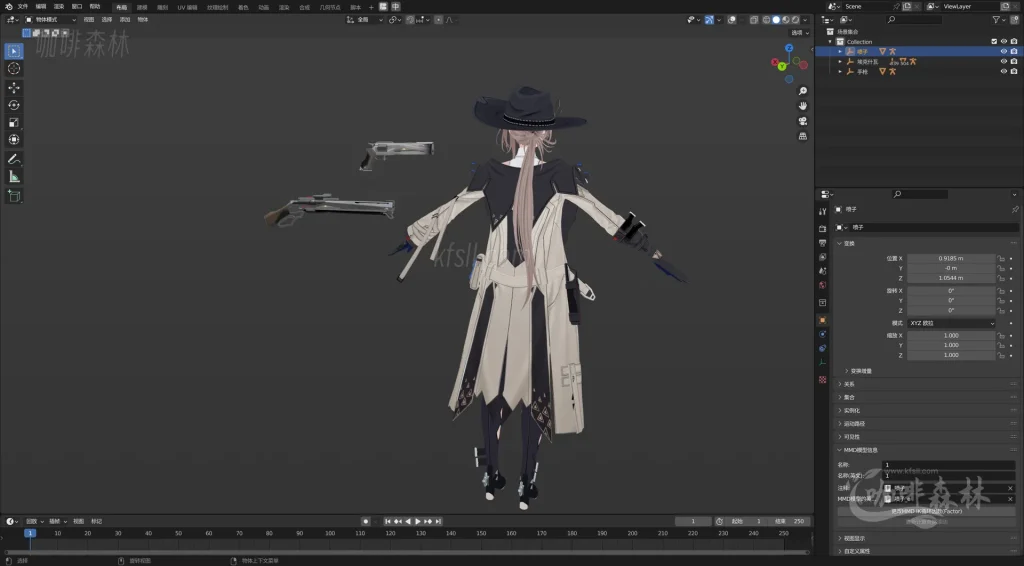The width and height of the screenshot is (1024, 566).
Task: Toggle Collection exclude checkbox in outliner
Action: (x=994, y=42)
